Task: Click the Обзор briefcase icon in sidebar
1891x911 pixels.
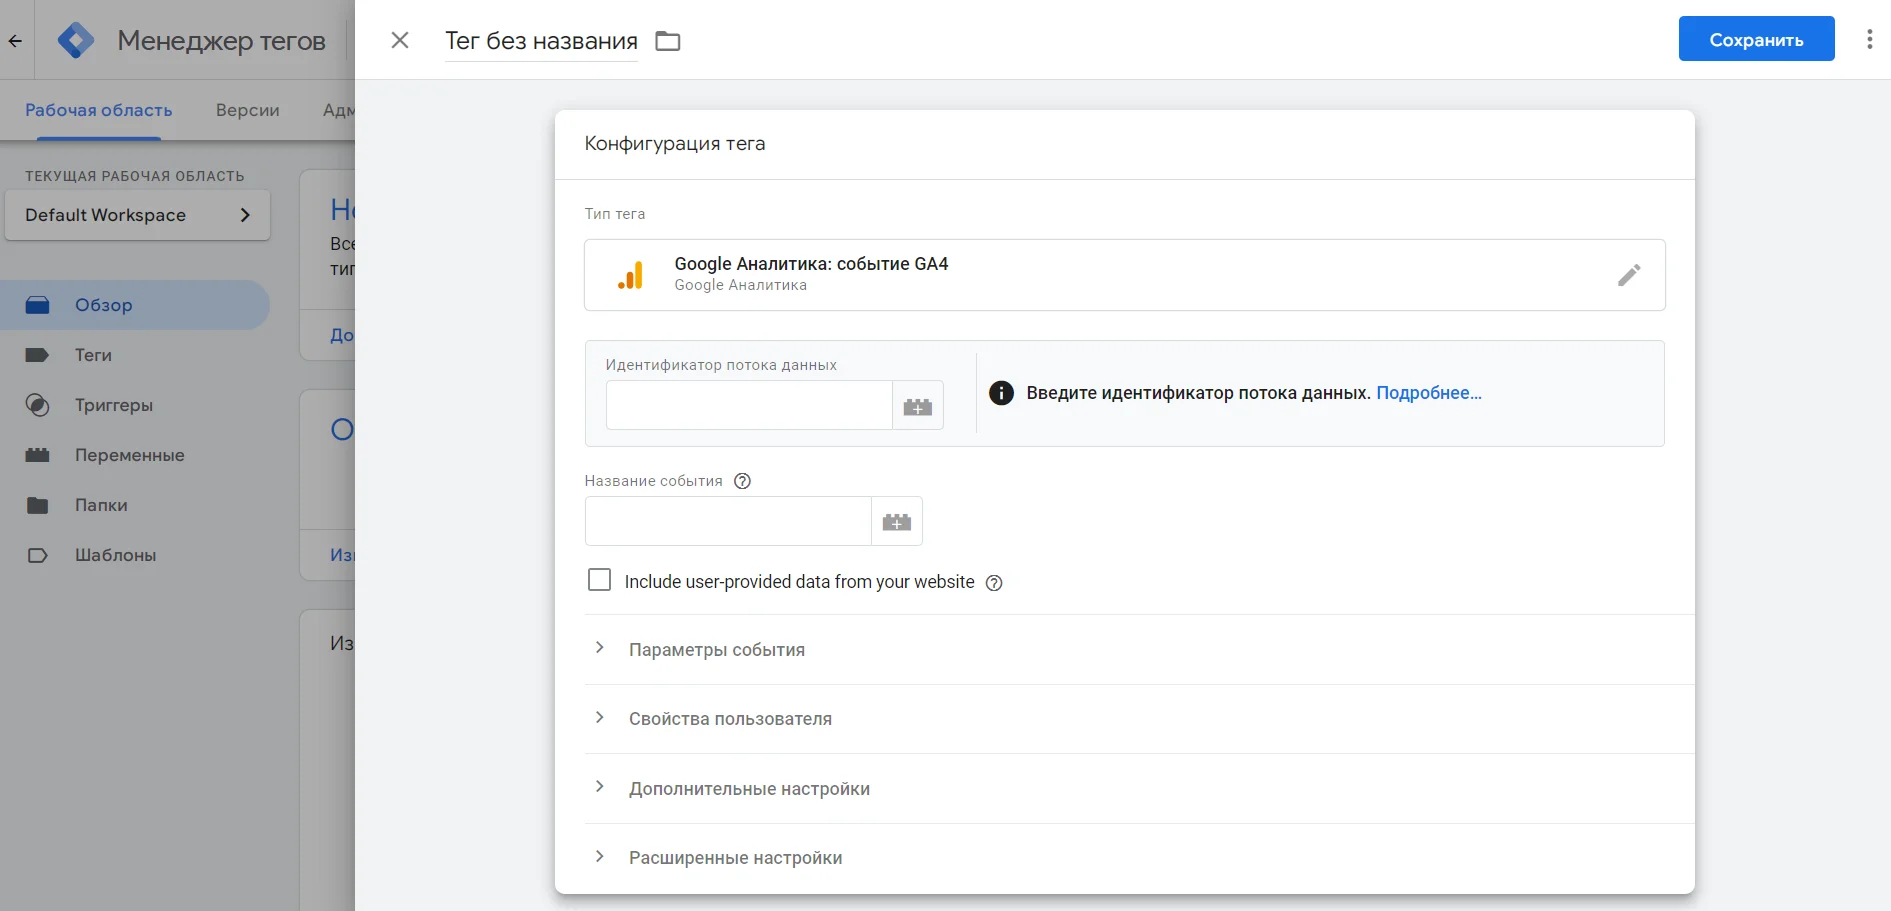Action: click(37, 305)
